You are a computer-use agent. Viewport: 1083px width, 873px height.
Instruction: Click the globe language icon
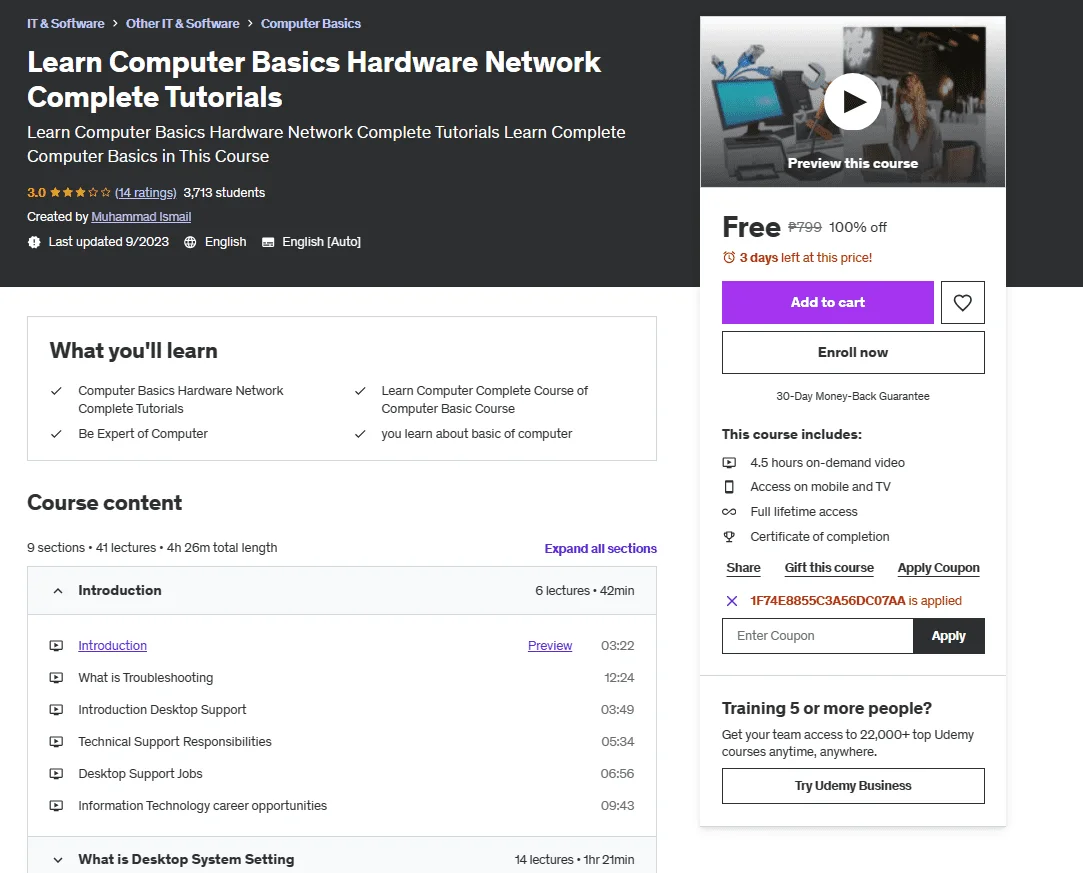point(190,242)
